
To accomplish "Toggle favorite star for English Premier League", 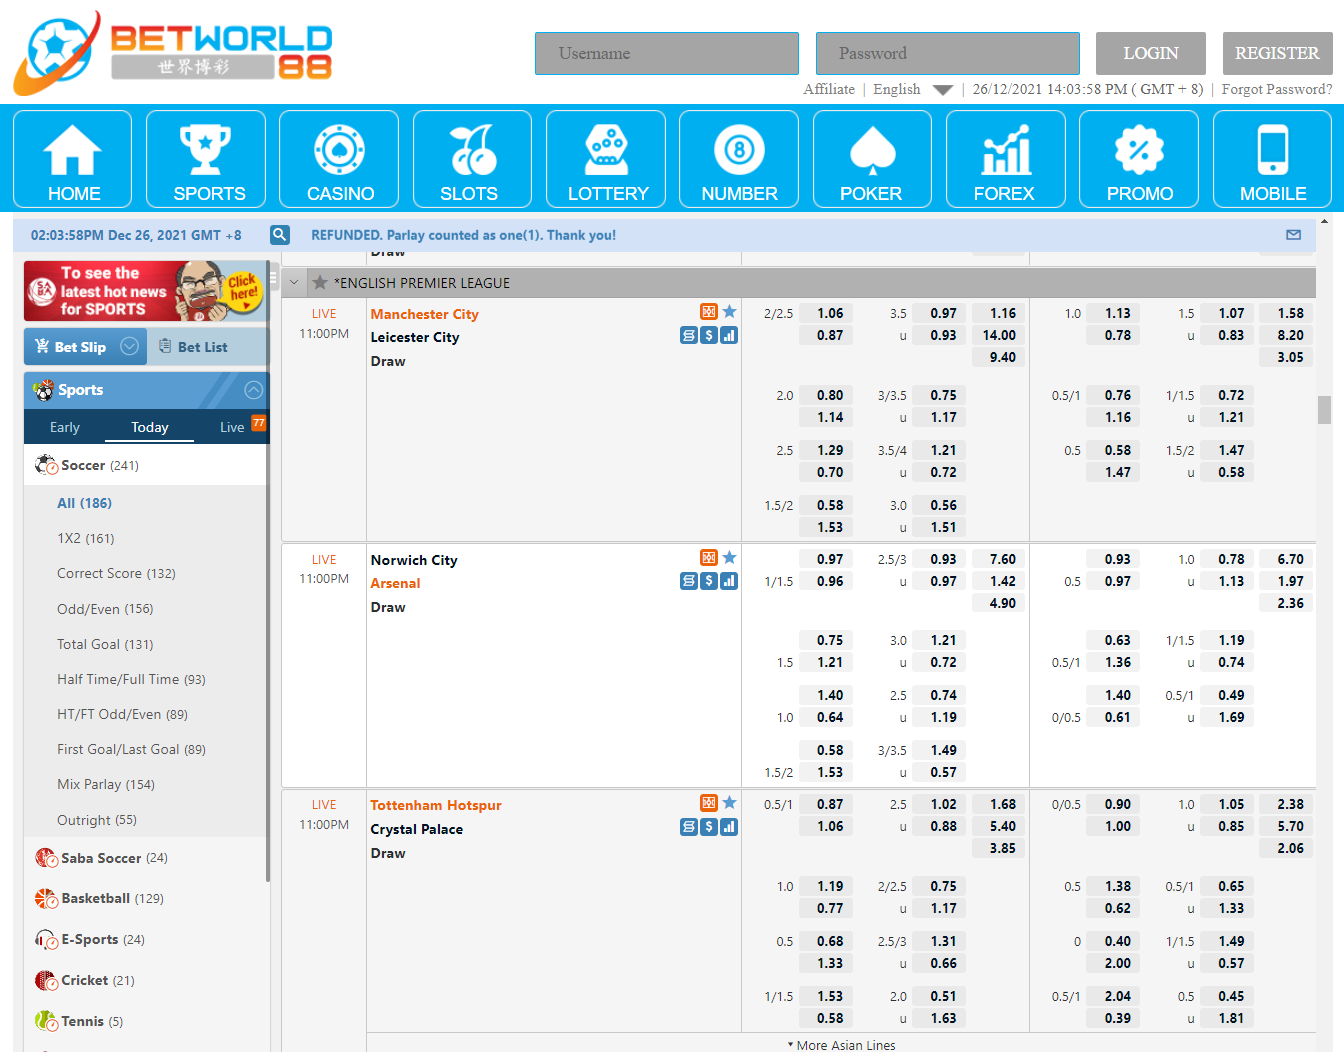I will tap(320, 283).
